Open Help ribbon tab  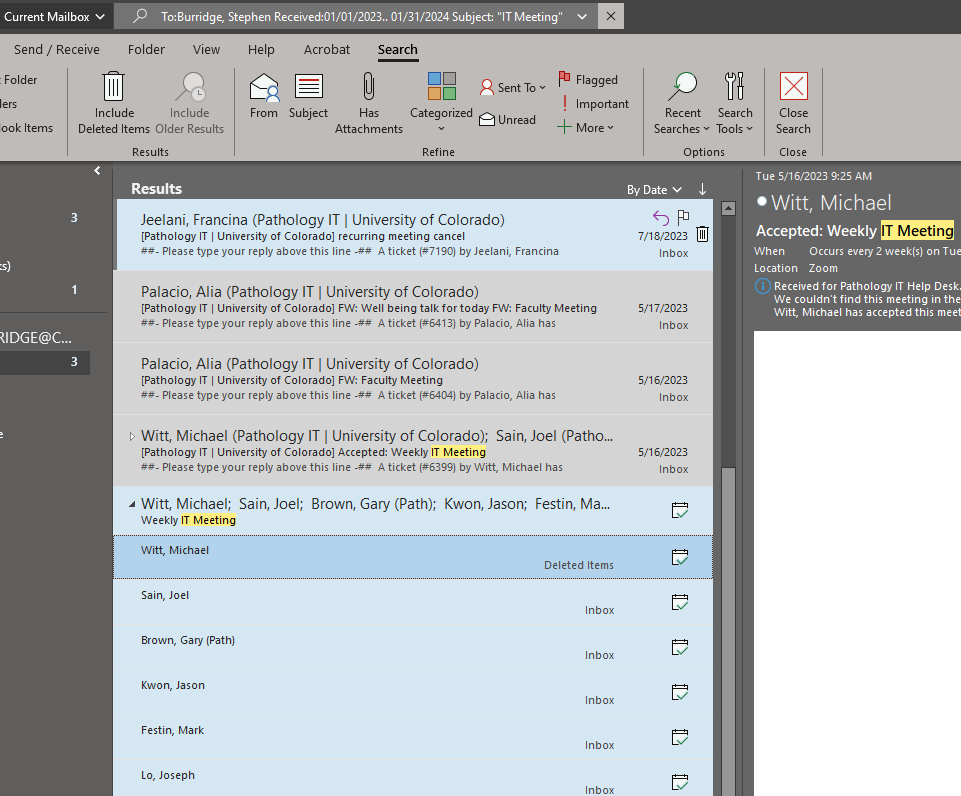261,50
